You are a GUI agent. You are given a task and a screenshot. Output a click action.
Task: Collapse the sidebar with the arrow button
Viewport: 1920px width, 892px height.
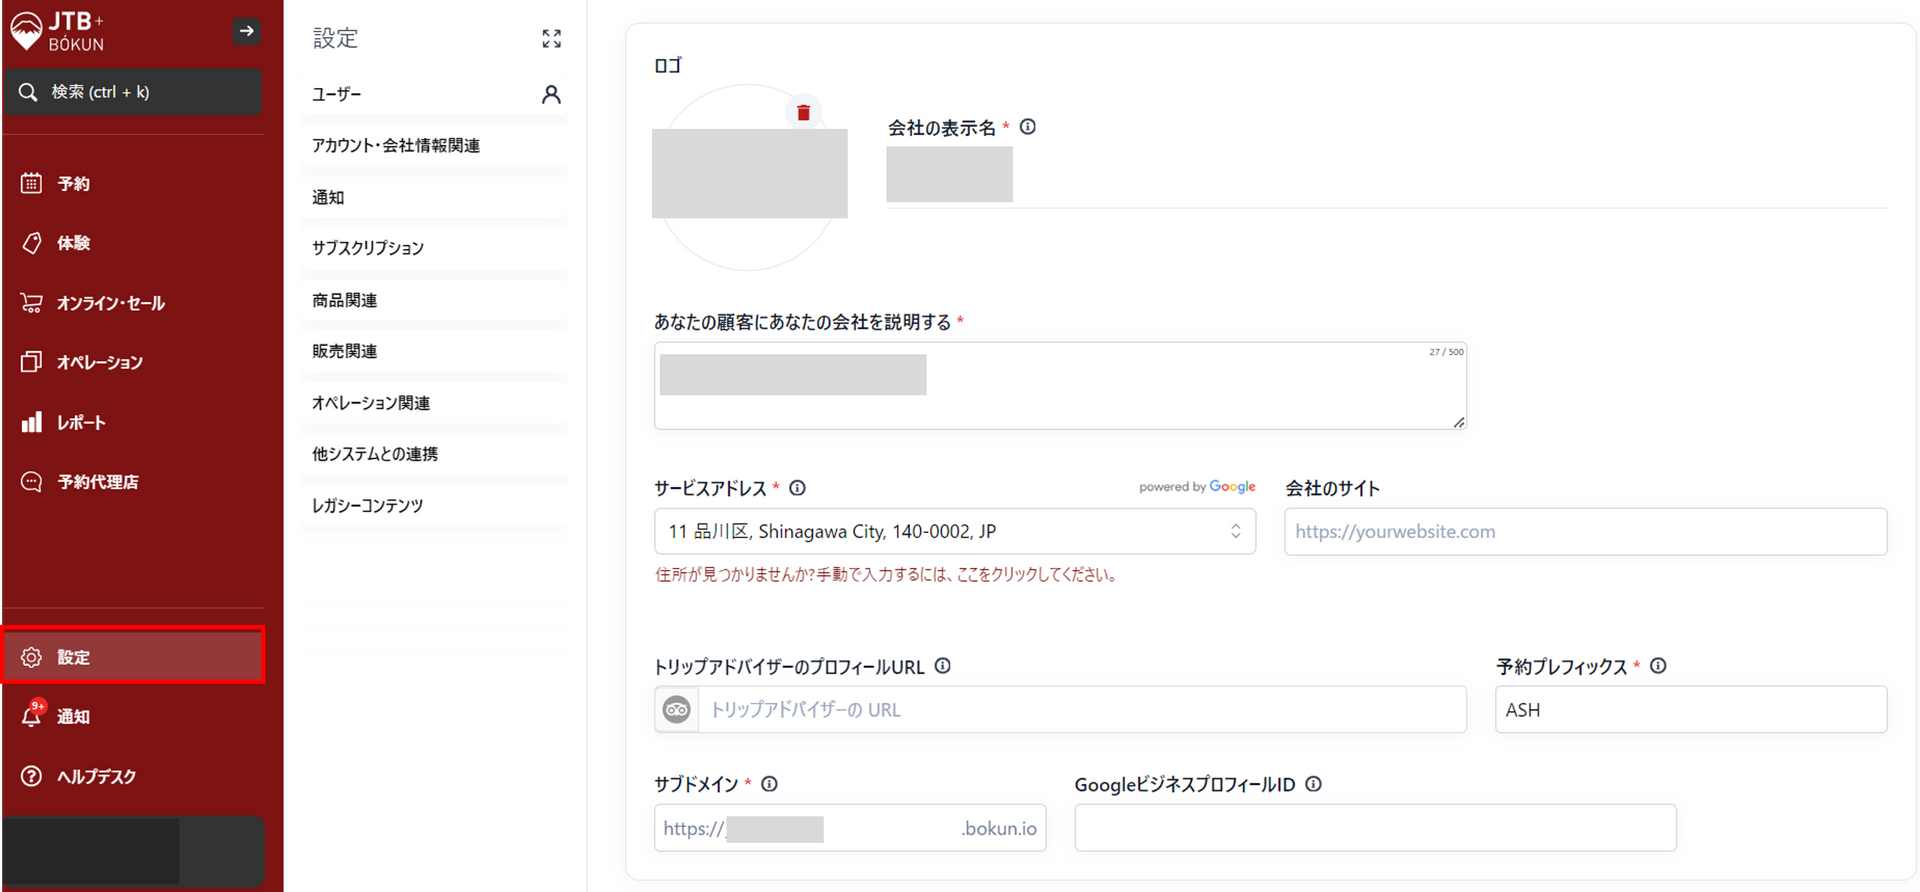pos(246,31)
